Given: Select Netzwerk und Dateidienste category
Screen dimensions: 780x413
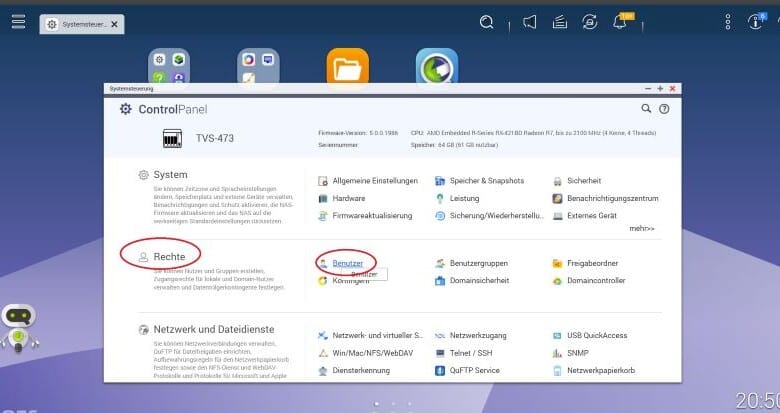Looking at the screenshot, I should point(213,329).
